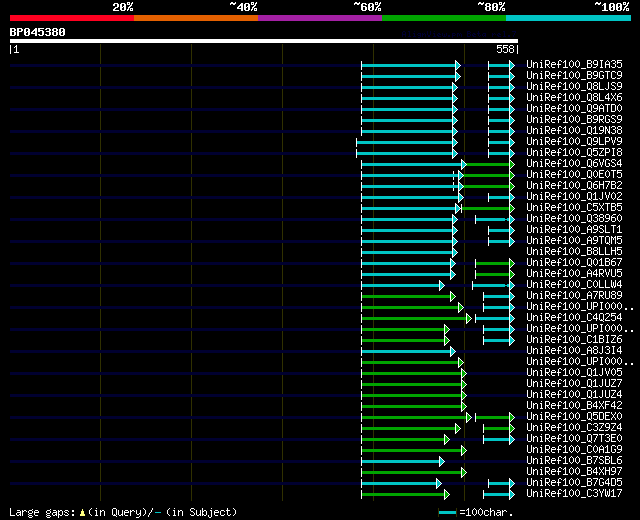The height and width of the screenshot is (520, 640).
Task: Click the UniRef100_A9SLT1 label
Action: point(574,230)
